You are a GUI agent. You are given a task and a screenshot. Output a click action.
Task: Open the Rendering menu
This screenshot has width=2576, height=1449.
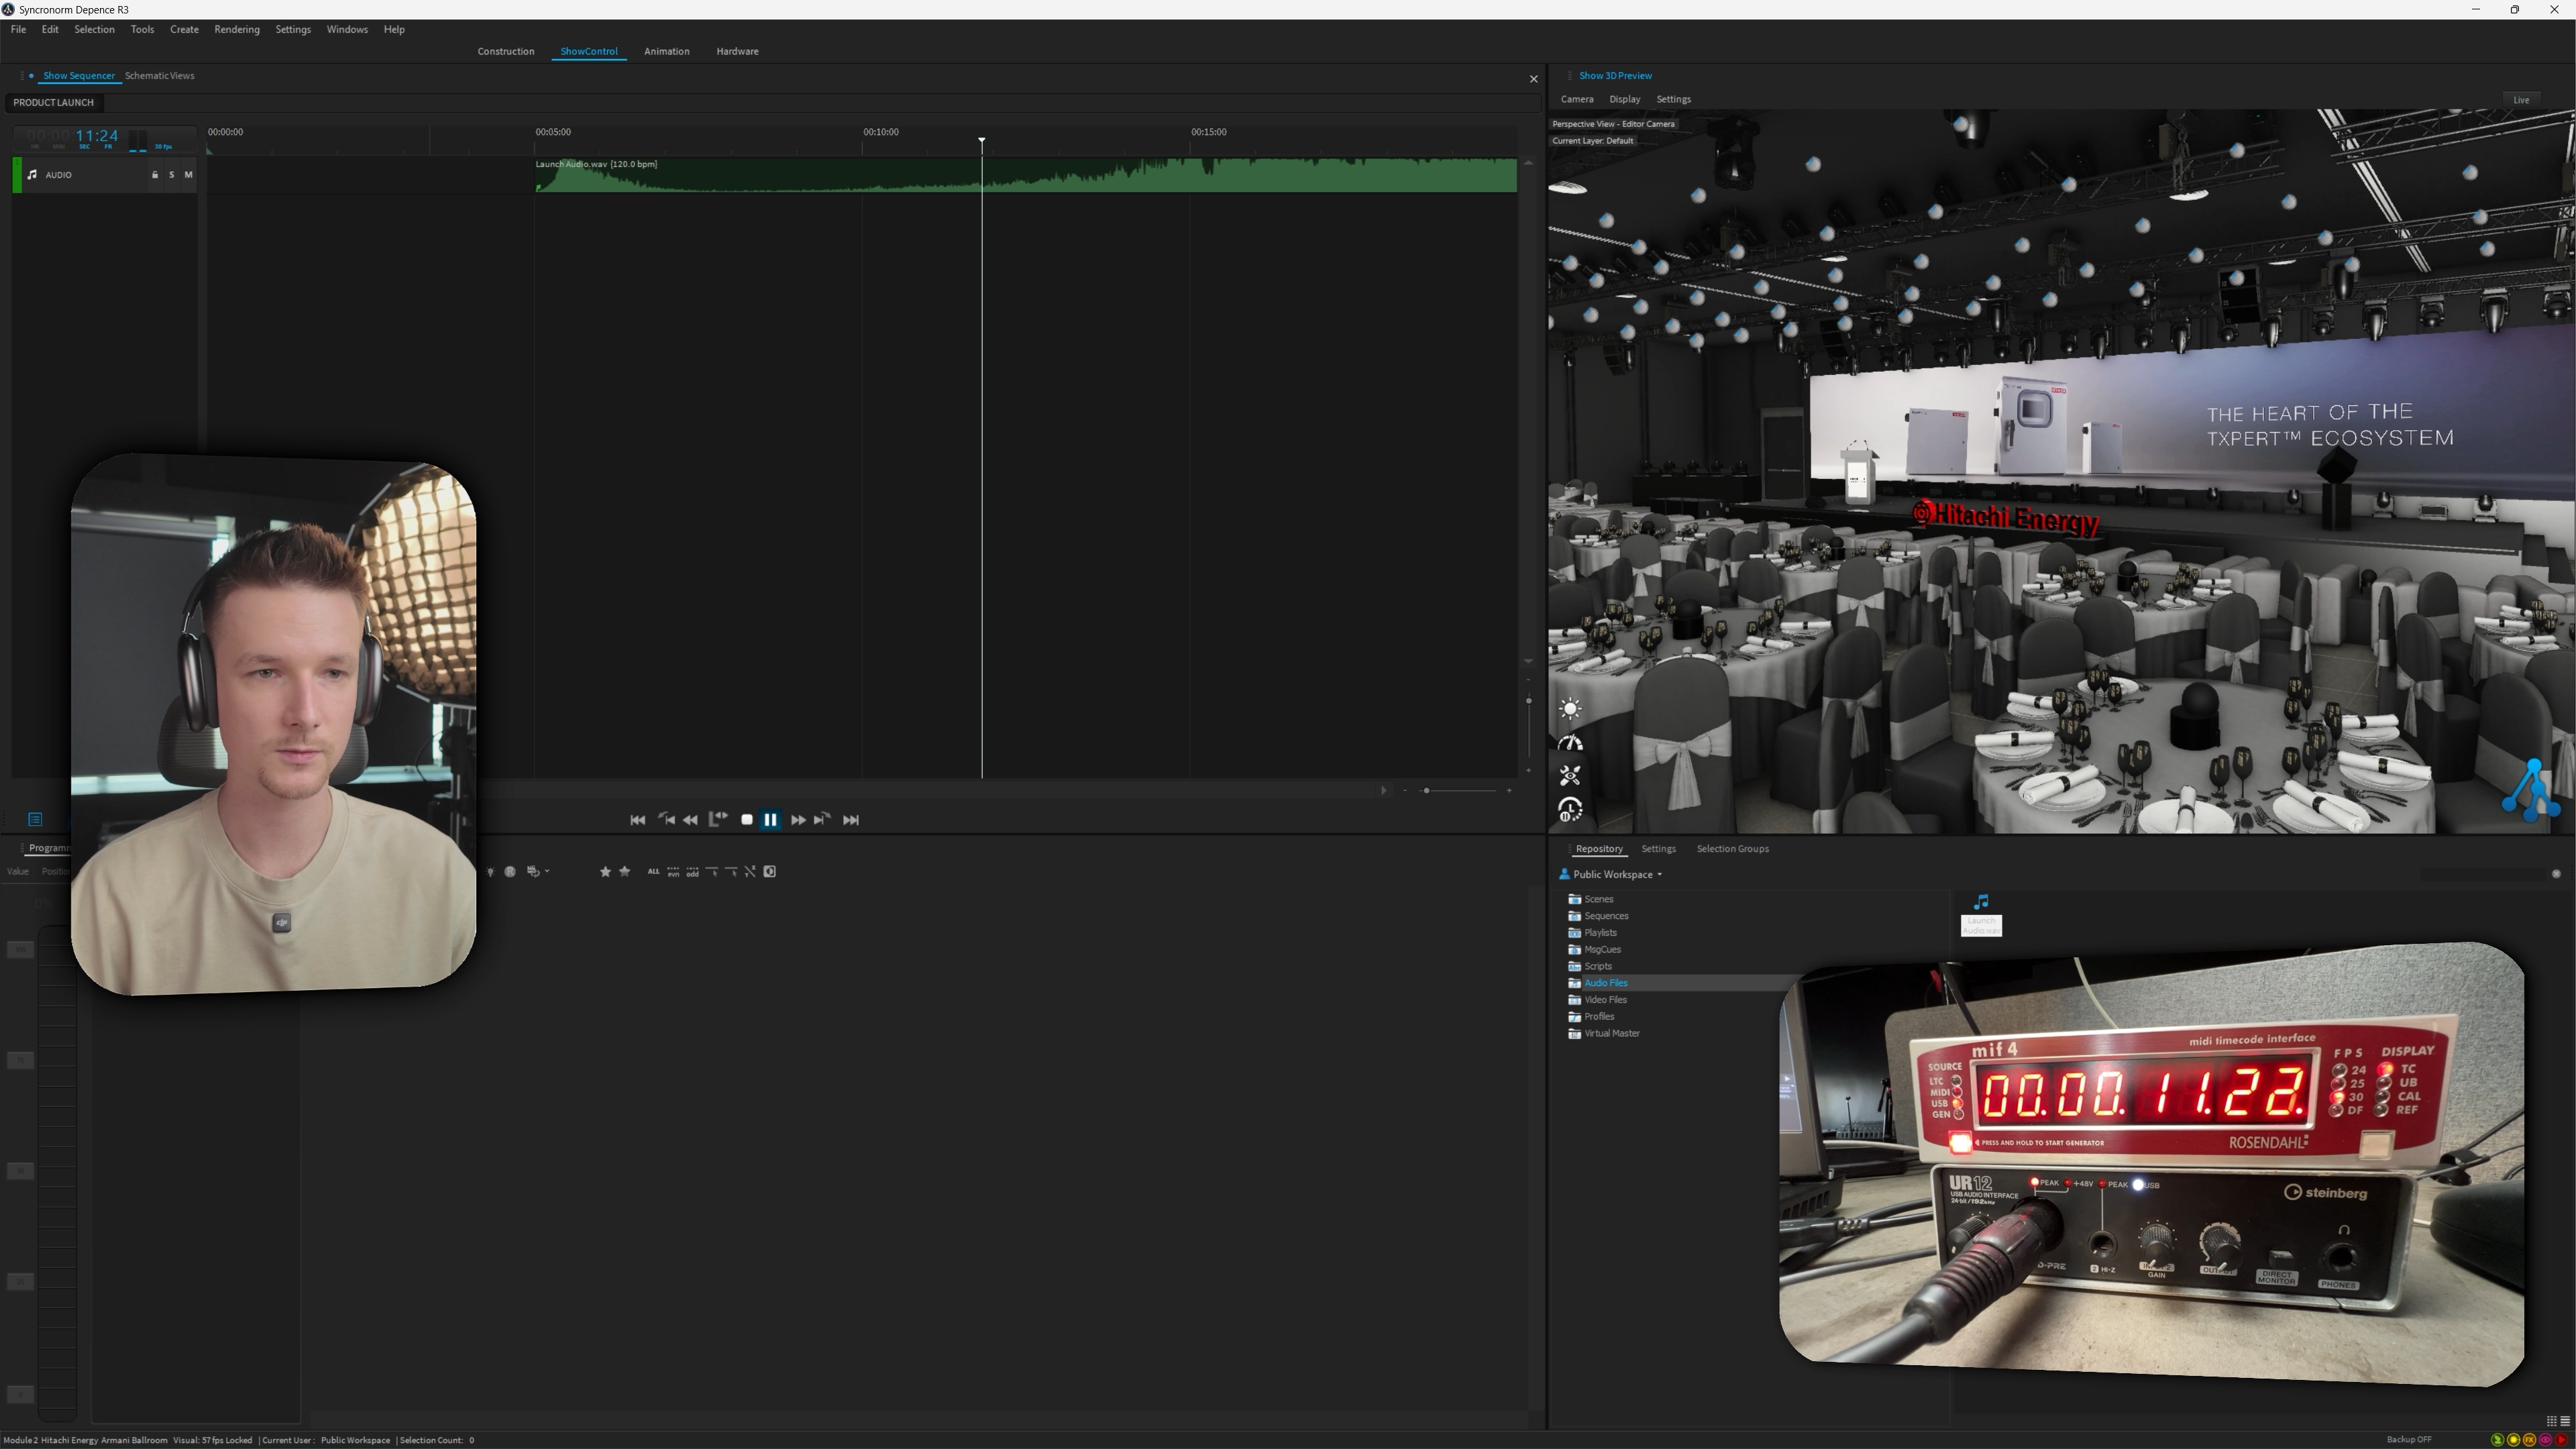(236, 30)
